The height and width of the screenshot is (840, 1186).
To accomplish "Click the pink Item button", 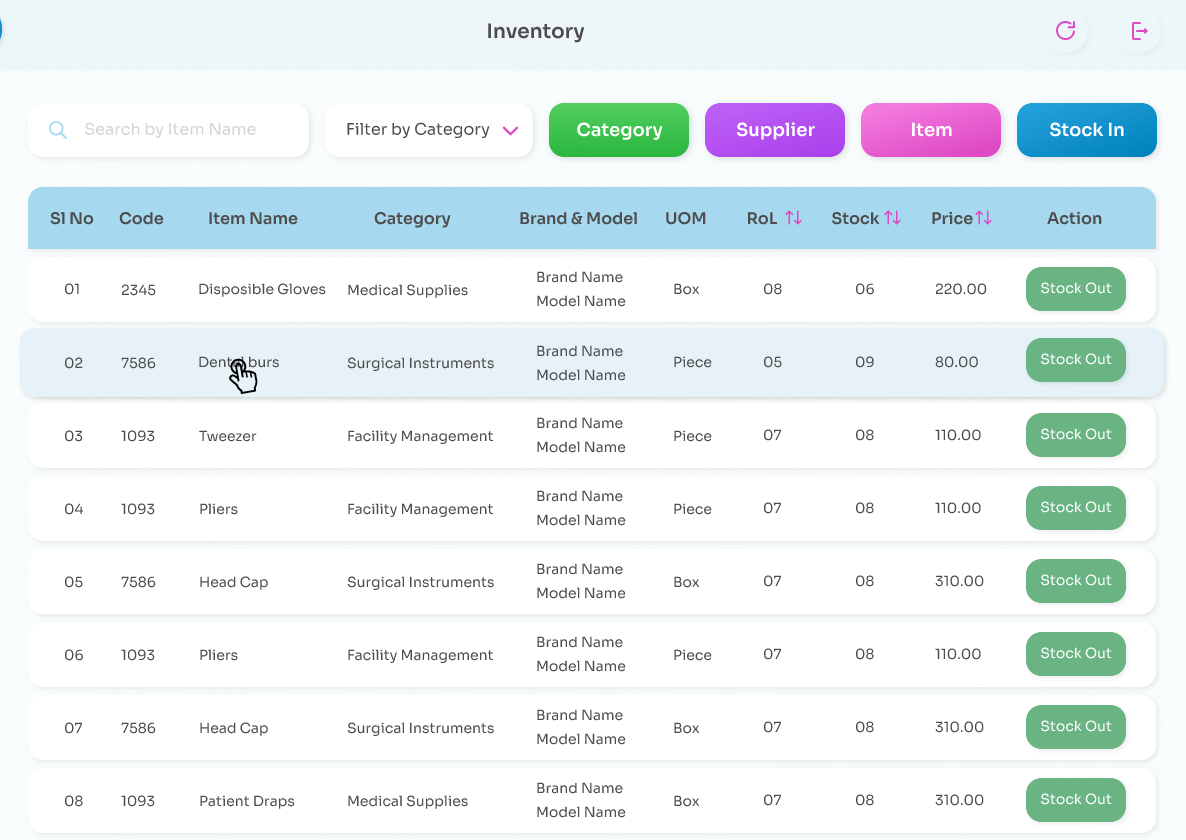I will point(930,129).
